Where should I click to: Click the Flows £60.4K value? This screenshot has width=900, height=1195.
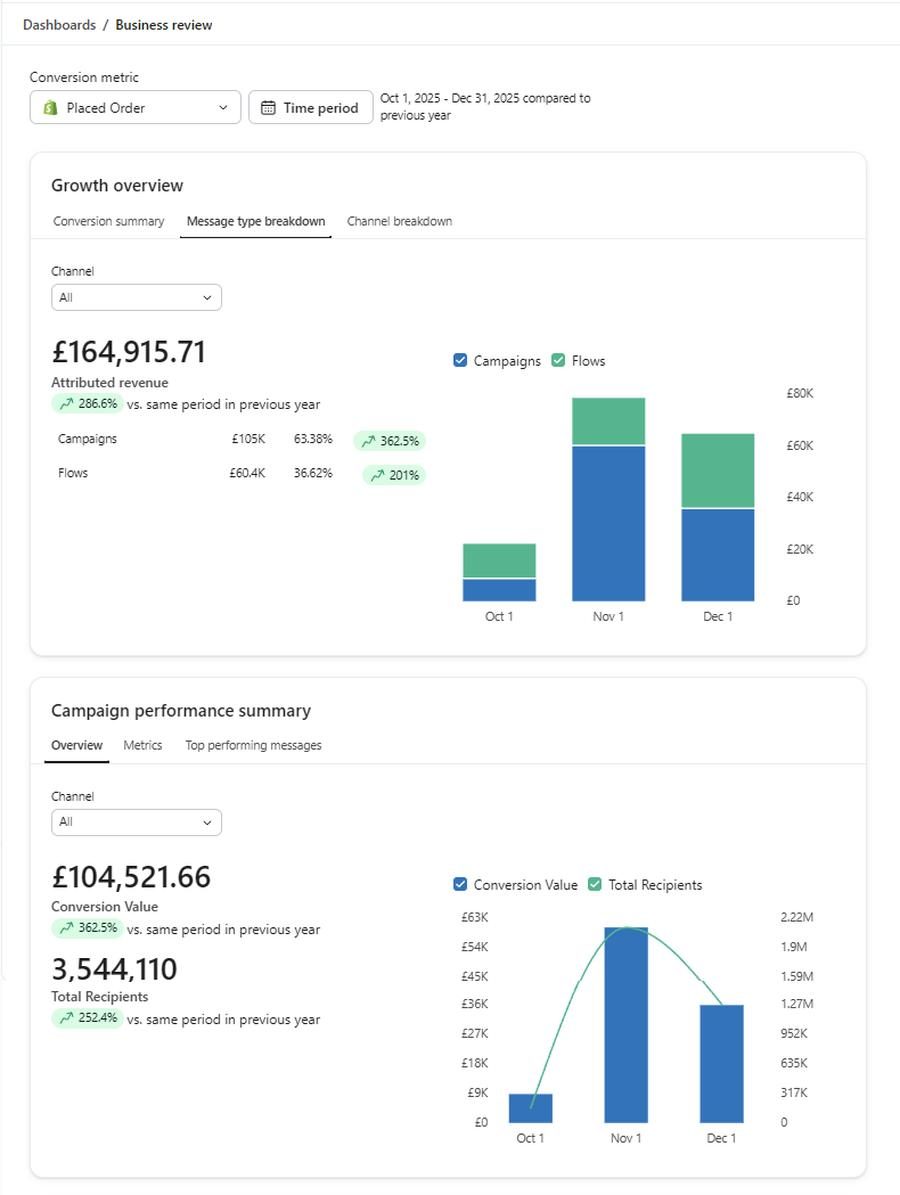coord(247,473)
